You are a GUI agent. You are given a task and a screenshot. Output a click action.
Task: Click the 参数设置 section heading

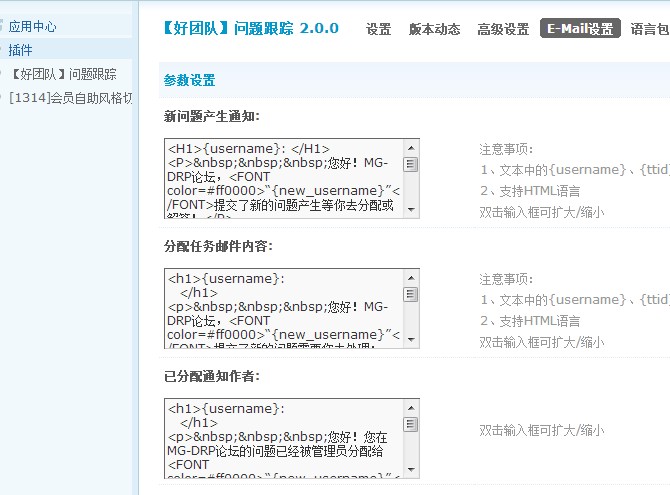click(189, 80)
